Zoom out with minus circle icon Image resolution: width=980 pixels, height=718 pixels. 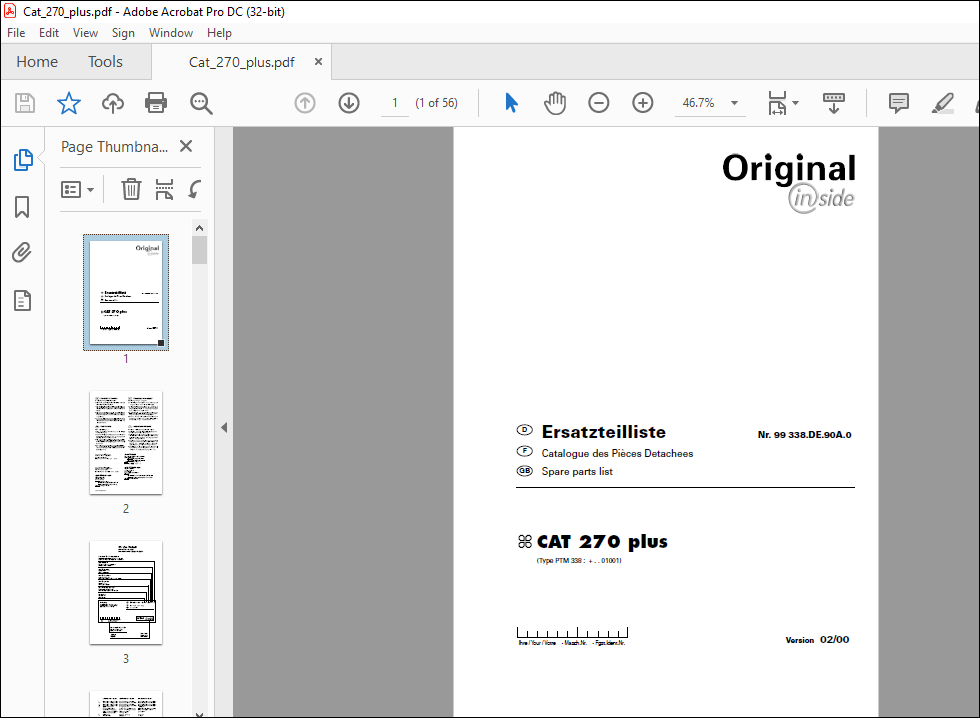pyautogui.click(x=599, y=103)
